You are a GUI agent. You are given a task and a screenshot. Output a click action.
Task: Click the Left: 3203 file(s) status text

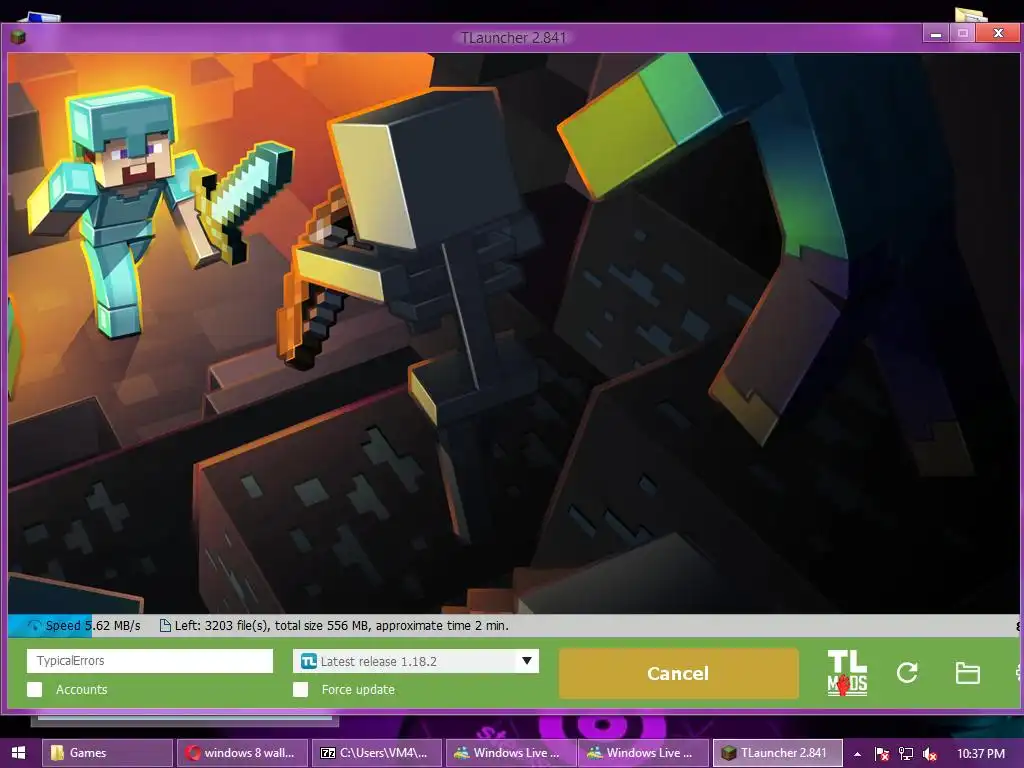tap(342, 626)
